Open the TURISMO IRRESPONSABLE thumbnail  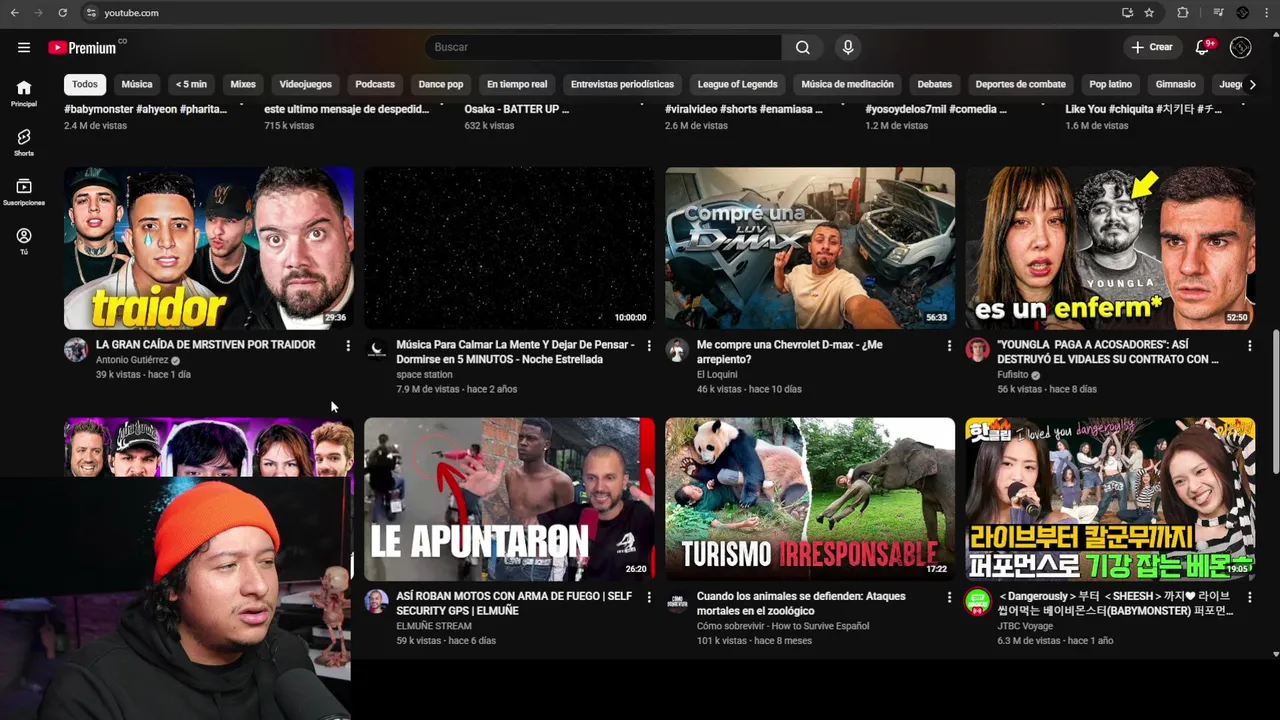(810, 499)
